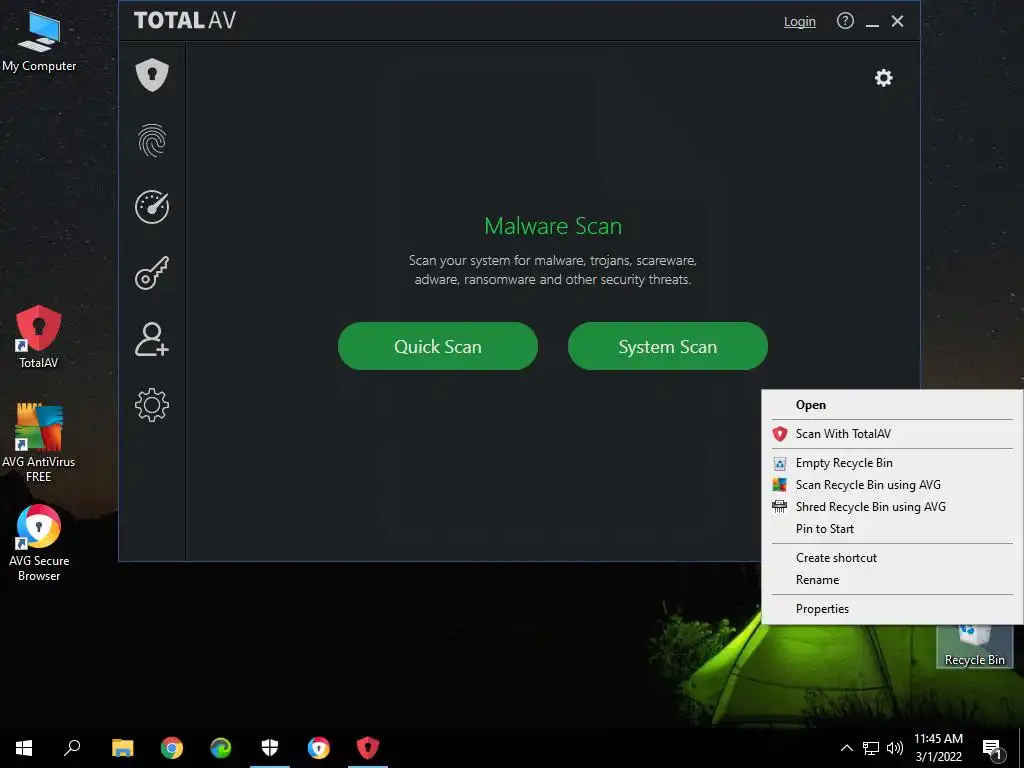1024x768 pixels.
Task: Launch Microsoft Edge from the taskbar
Action: tap(221, 748)
